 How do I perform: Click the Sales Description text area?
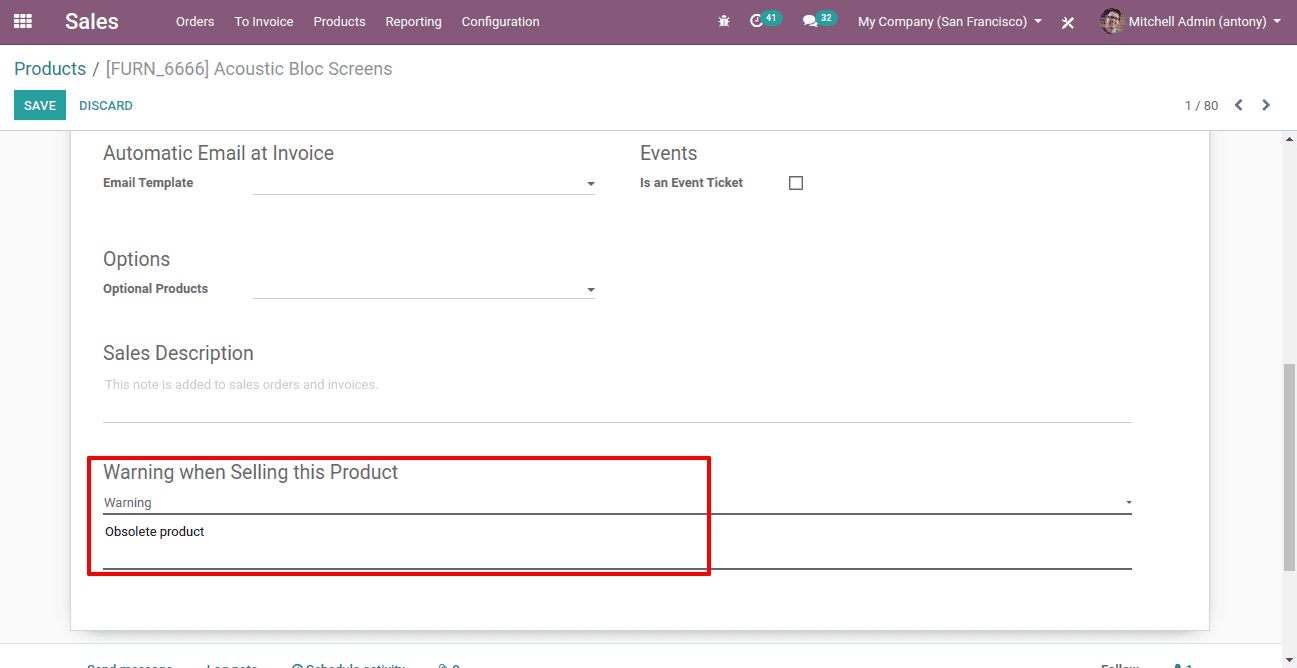[x=617, y=396]
